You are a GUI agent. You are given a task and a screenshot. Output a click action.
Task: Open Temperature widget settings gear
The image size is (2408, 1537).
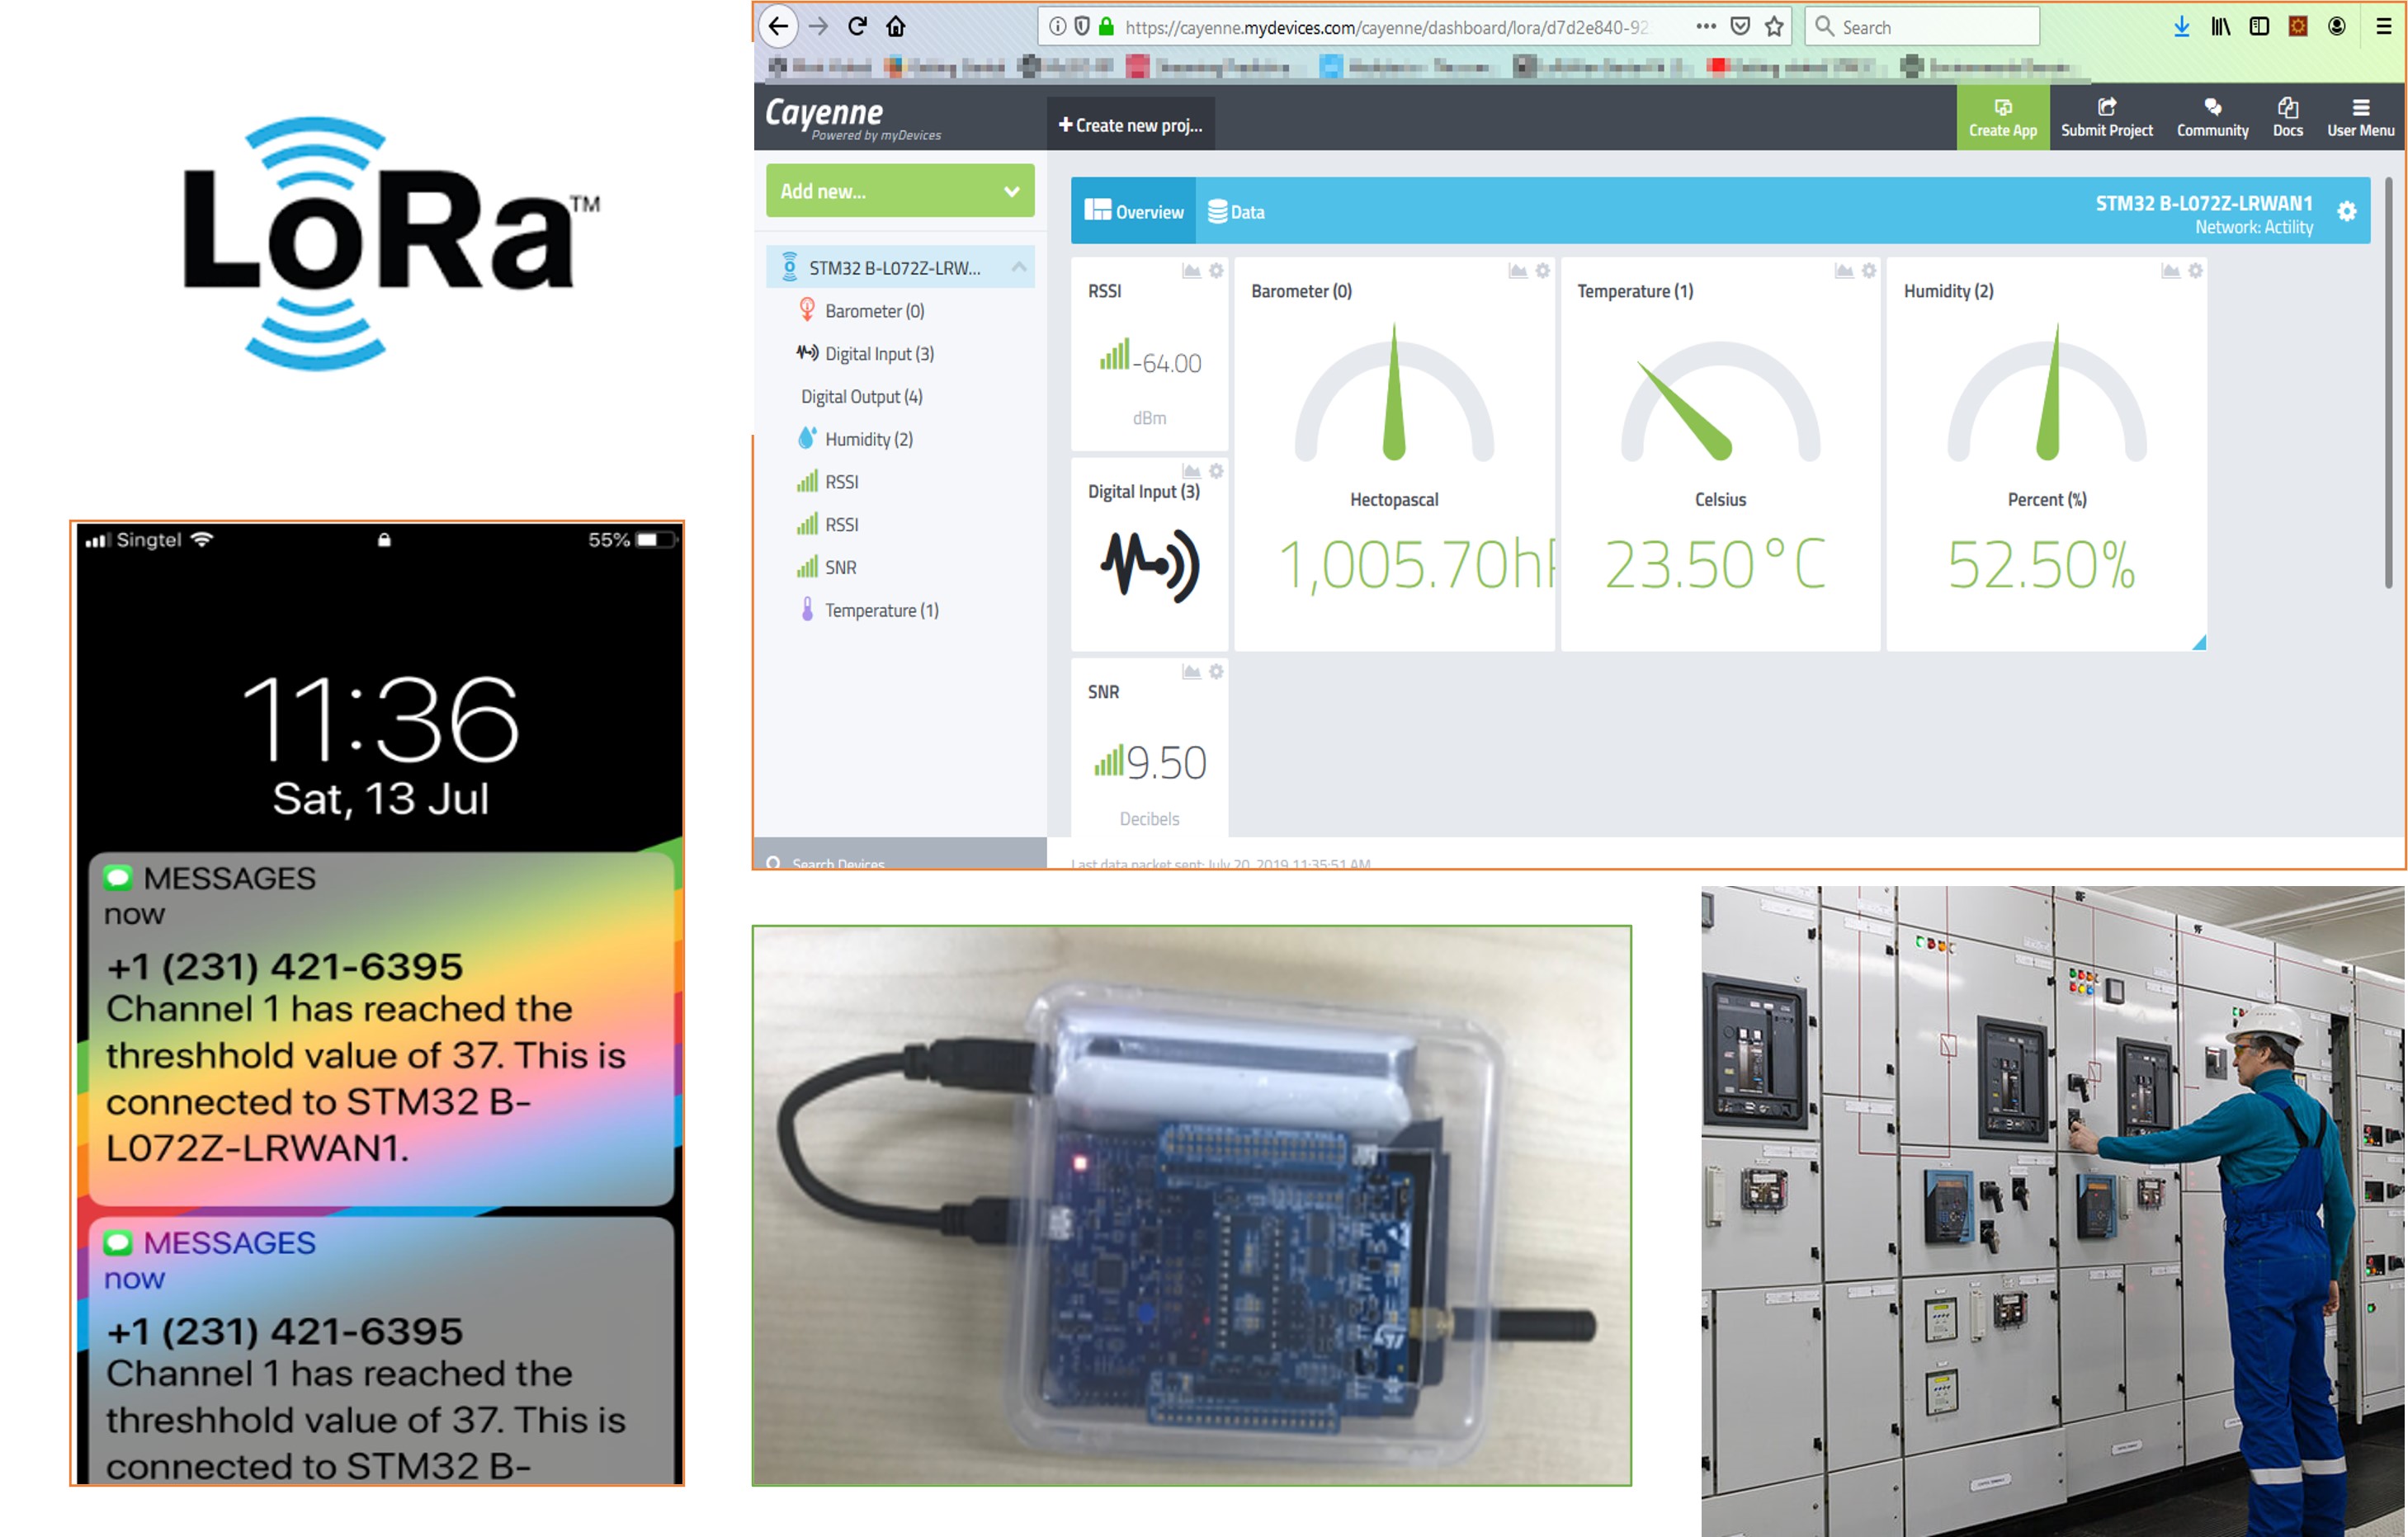(1869, 271)
